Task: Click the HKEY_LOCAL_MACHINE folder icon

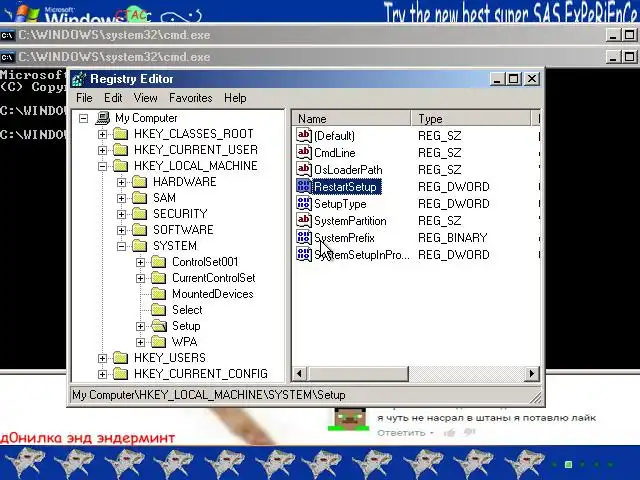Action: click(x=120, y=166)
